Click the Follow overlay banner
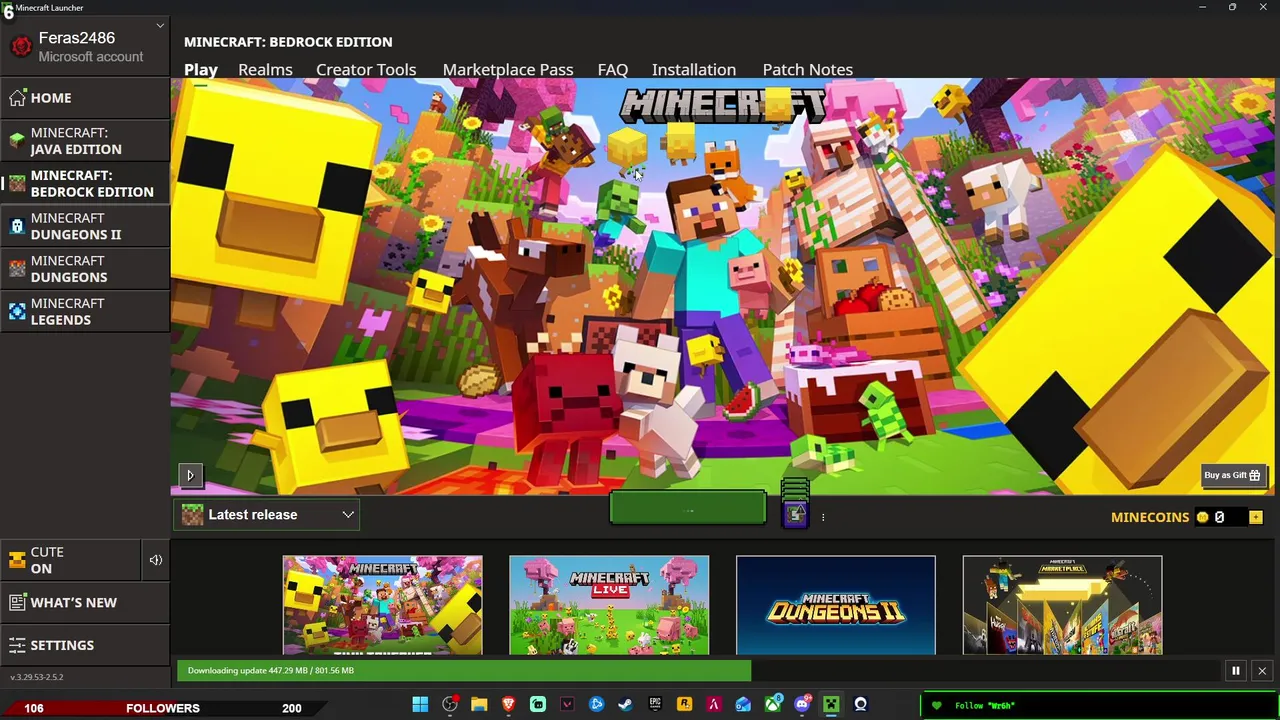This screenshot has height=720, width=1280. pyautogui.click(x=1100, y=706)
